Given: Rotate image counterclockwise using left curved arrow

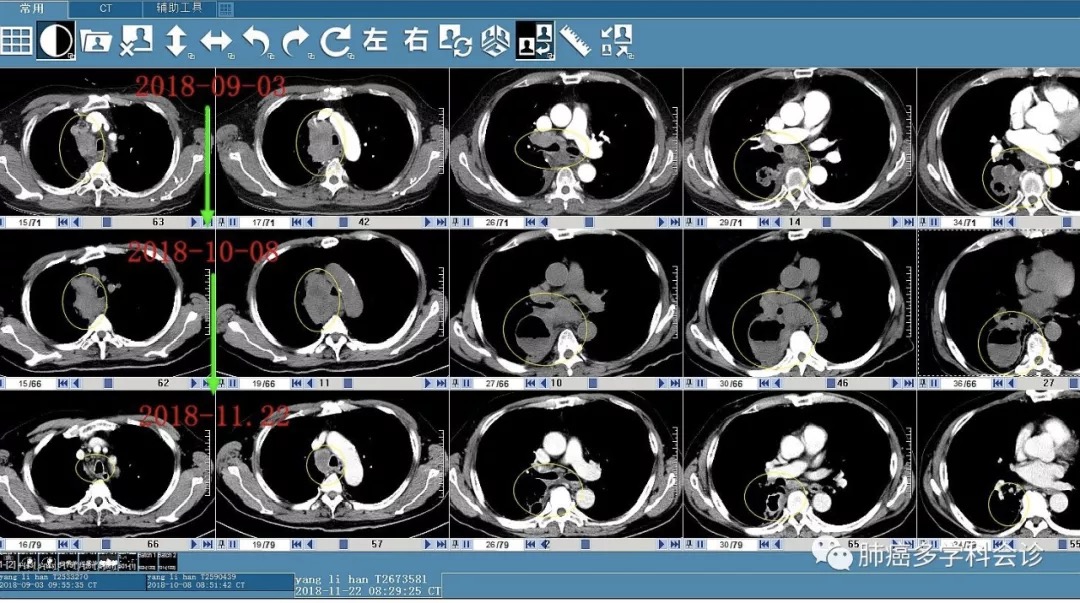Looking at the screenshot, I should pyautogui.click(x=257, y=41).
